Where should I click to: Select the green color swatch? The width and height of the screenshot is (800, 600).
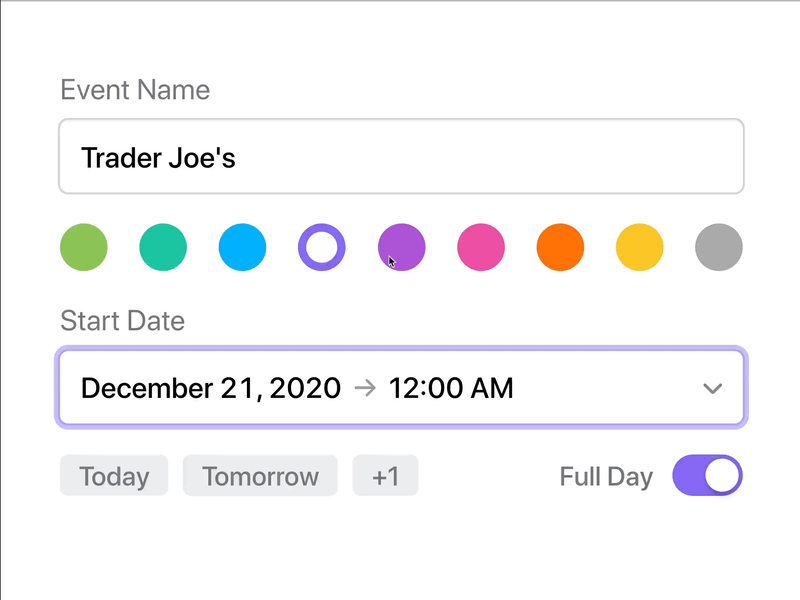(x=84, y=247)
